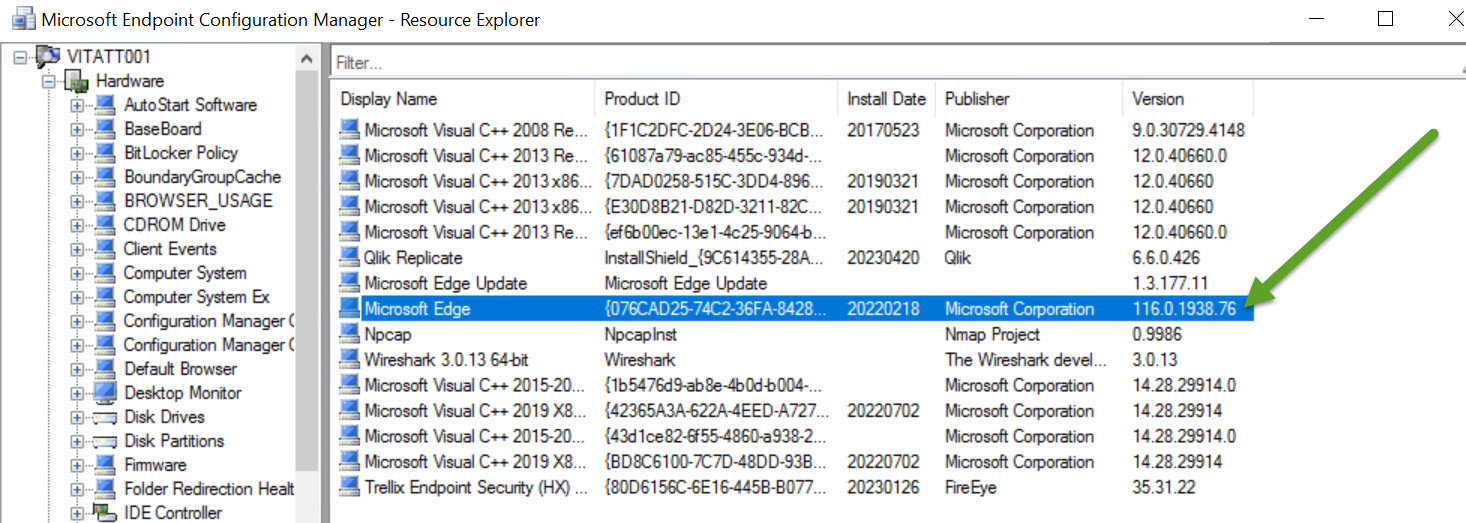Viewport: 1466px width, 523px height.
Task: Collapse the Hardware tree node
Action: (x=48, y=81)
